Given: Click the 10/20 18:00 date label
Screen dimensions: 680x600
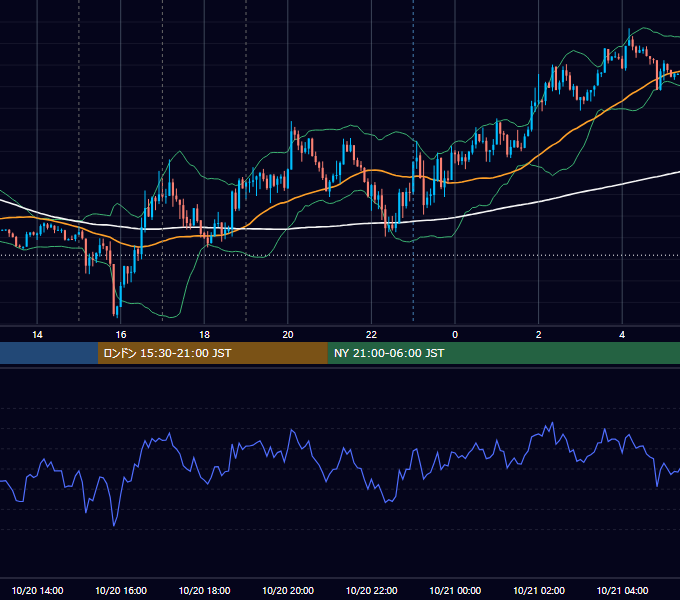Looking at the screenshot, I should coord(204,590).
